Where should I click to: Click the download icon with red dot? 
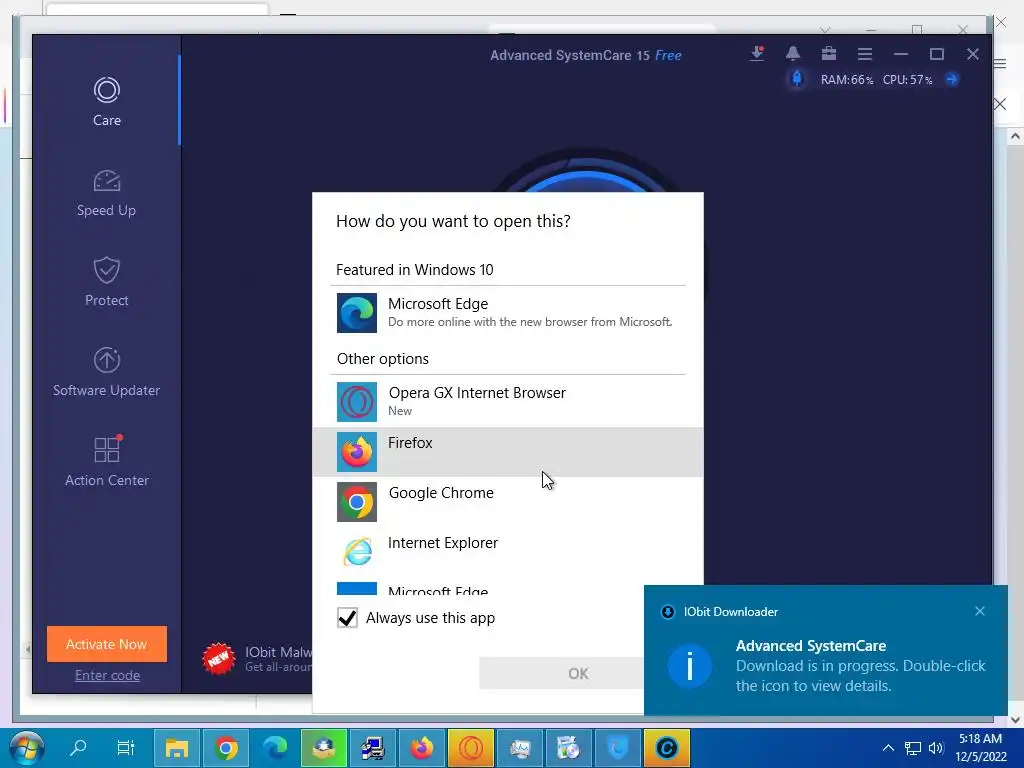758,54
